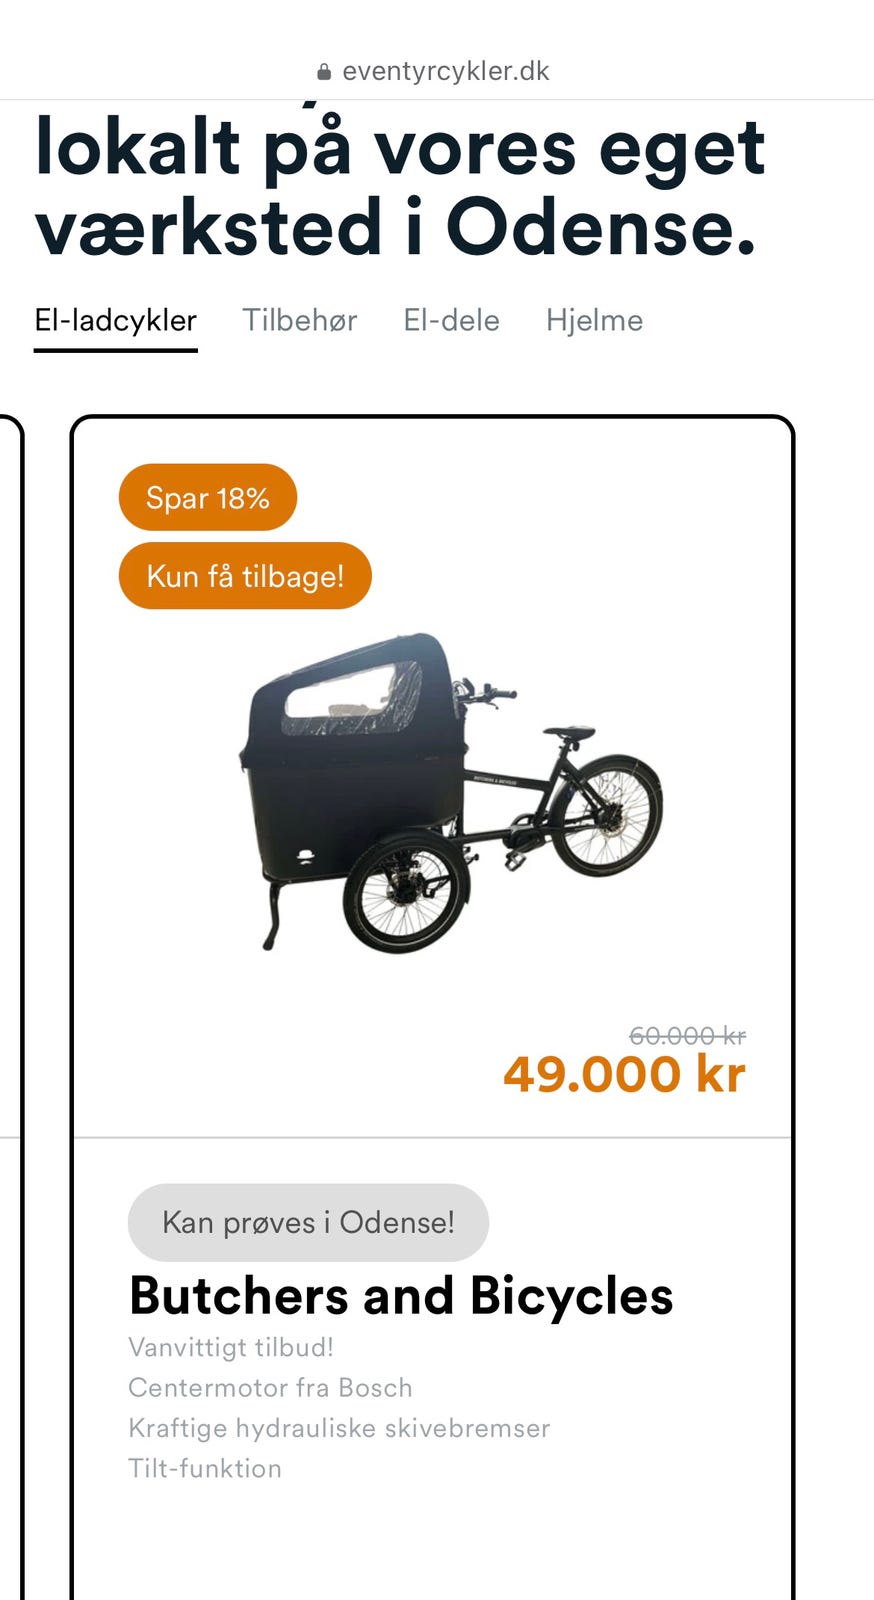Switch to the El-ladcykler tab
Viewport: 874px width, 1600px height.
116,320
